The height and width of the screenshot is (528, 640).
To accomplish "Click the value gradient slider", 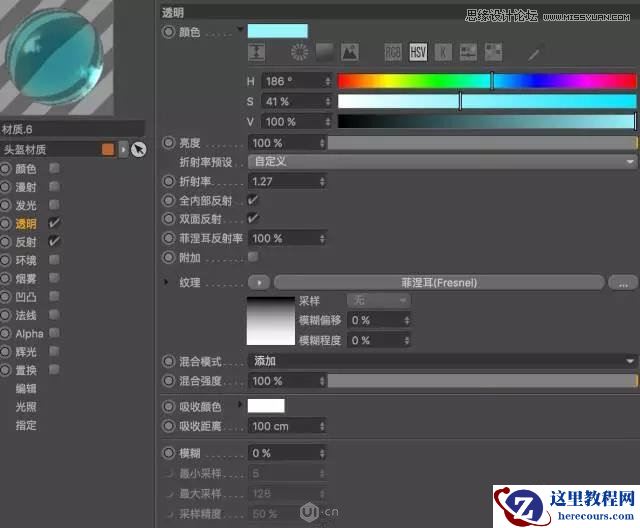I will click(x=487, y=121).
